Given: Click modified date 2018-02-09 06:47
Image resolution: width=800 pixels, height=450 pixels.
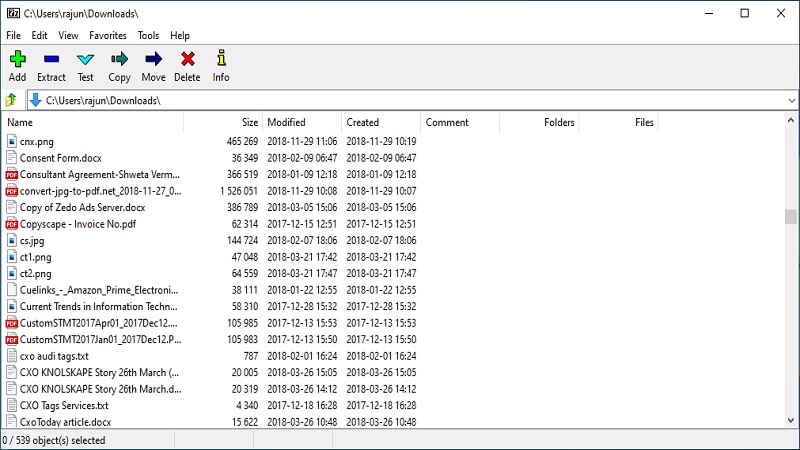Looking at the screenshot, I should coord(302,158).
